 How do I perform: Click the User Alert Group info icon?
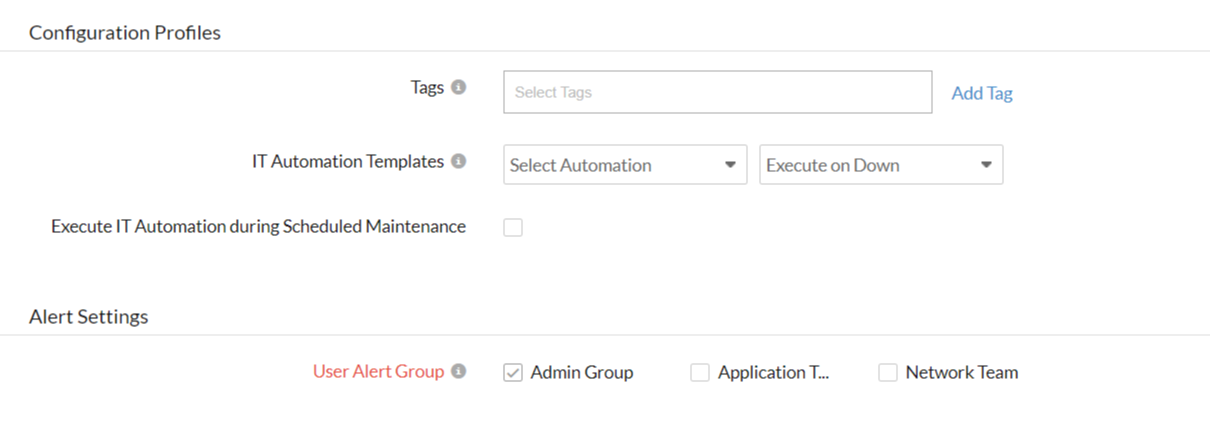[x=459, y=371]
